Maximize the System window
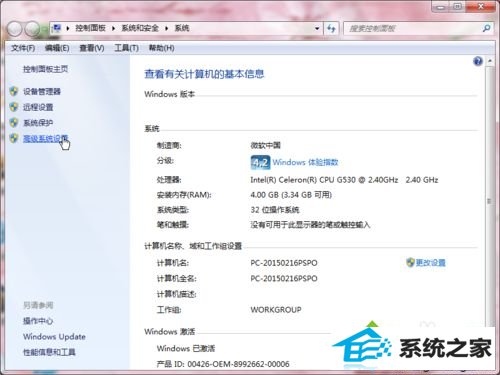The width and height of the screenshot is (500, 375). click(x=457, y=7)
